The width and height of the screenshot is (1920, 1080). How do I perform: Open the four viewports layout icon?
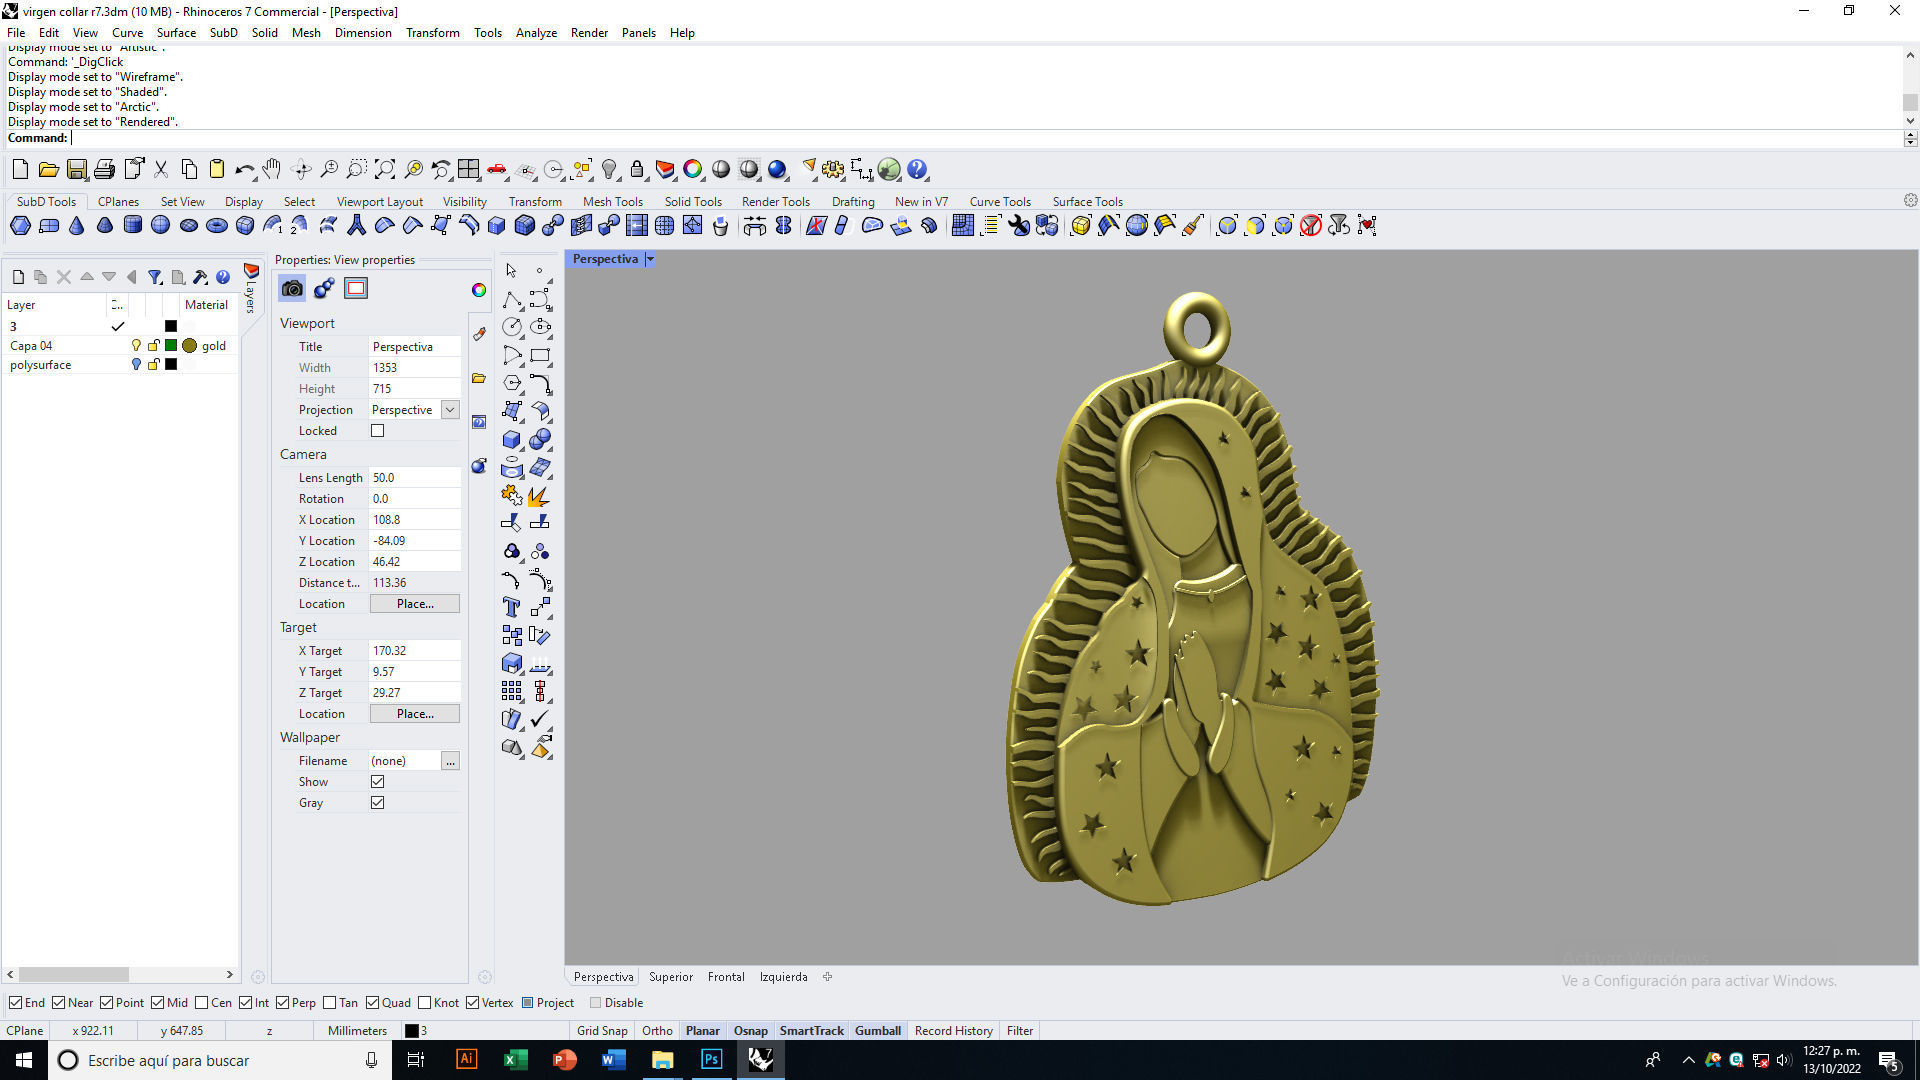(469, 170)
